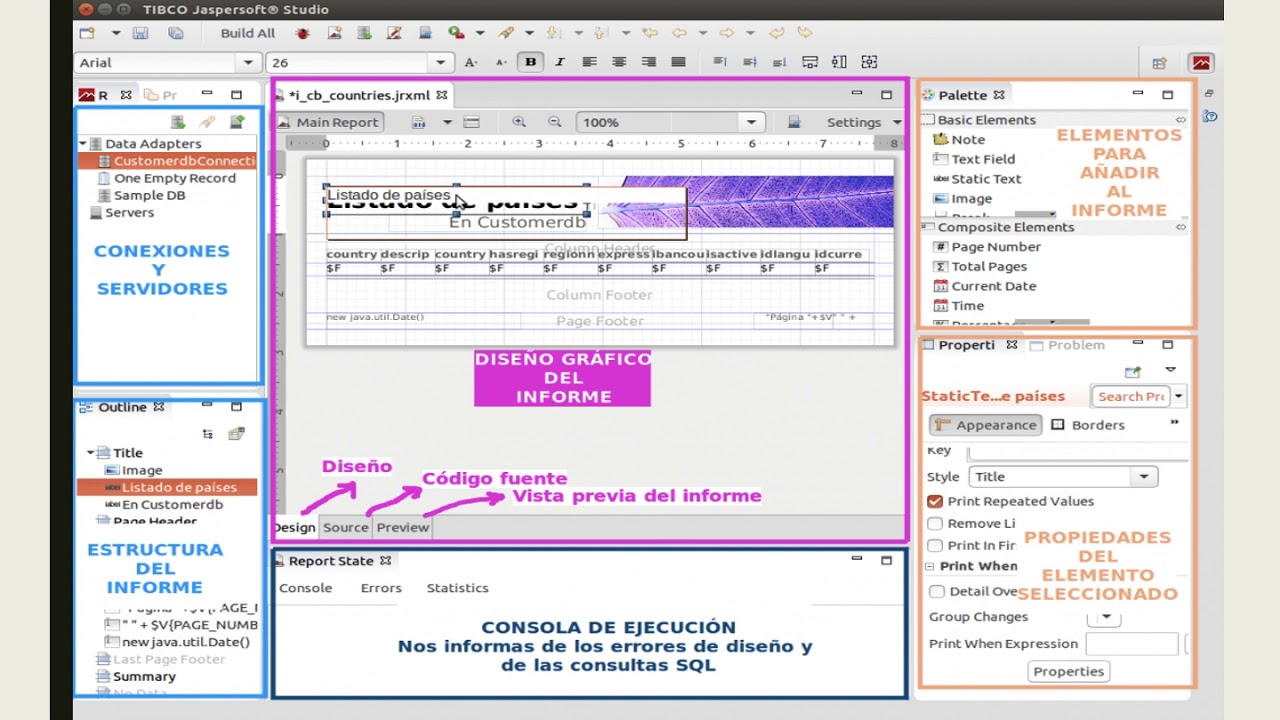Pick Time element in Palette
The image size is (1280, 720).
(x=958, y=306)
